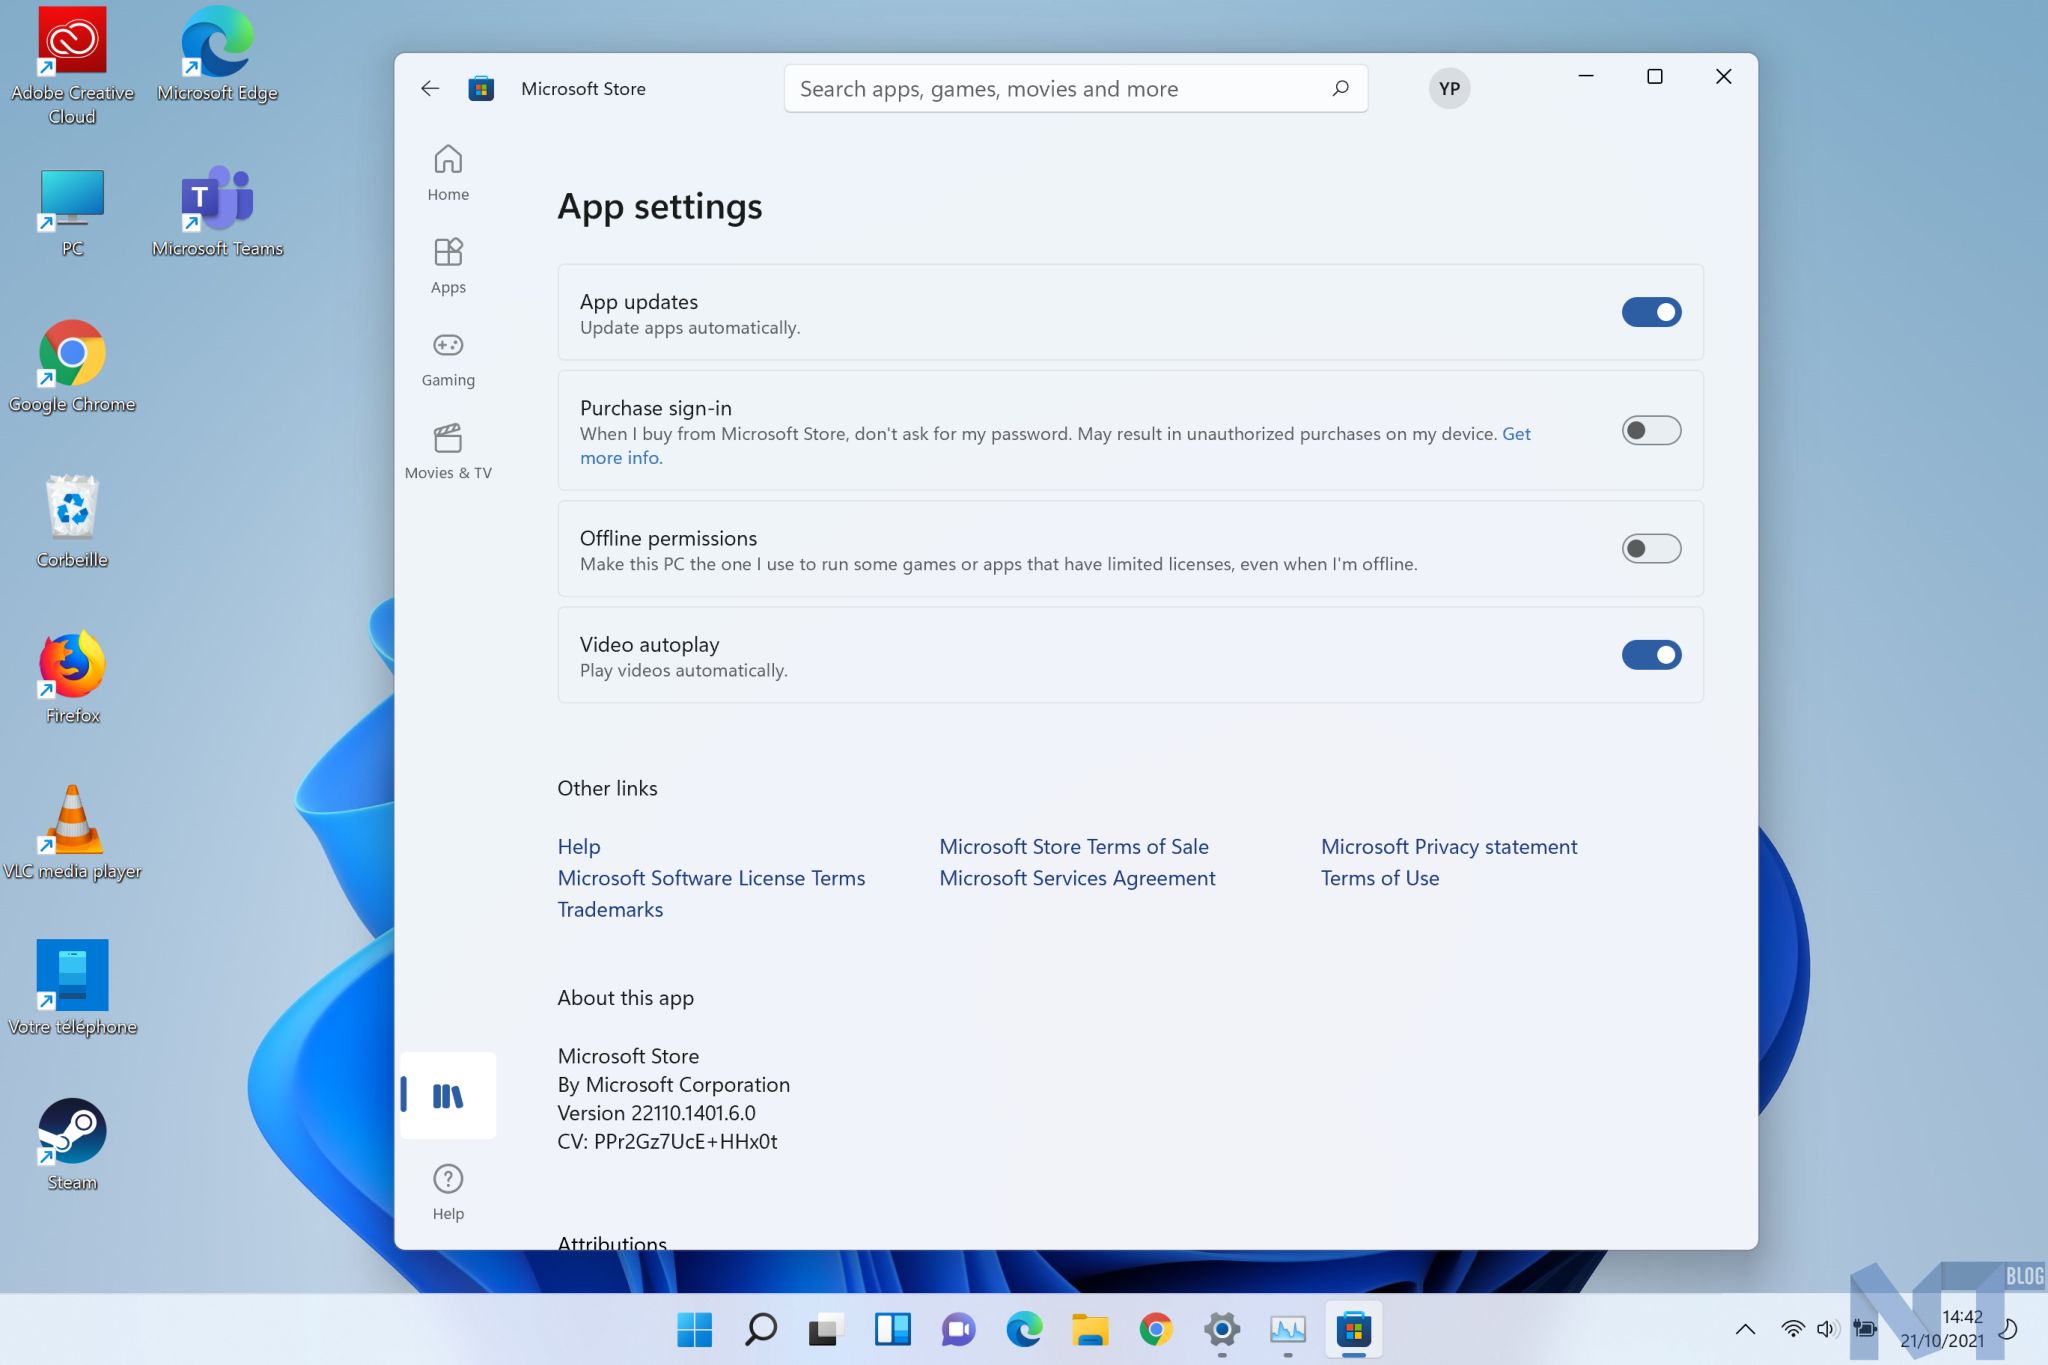Screen dimensions: 2048x1365
Task: Go to Gaming section
Action: pyautogui.click(x=448, y=358)
